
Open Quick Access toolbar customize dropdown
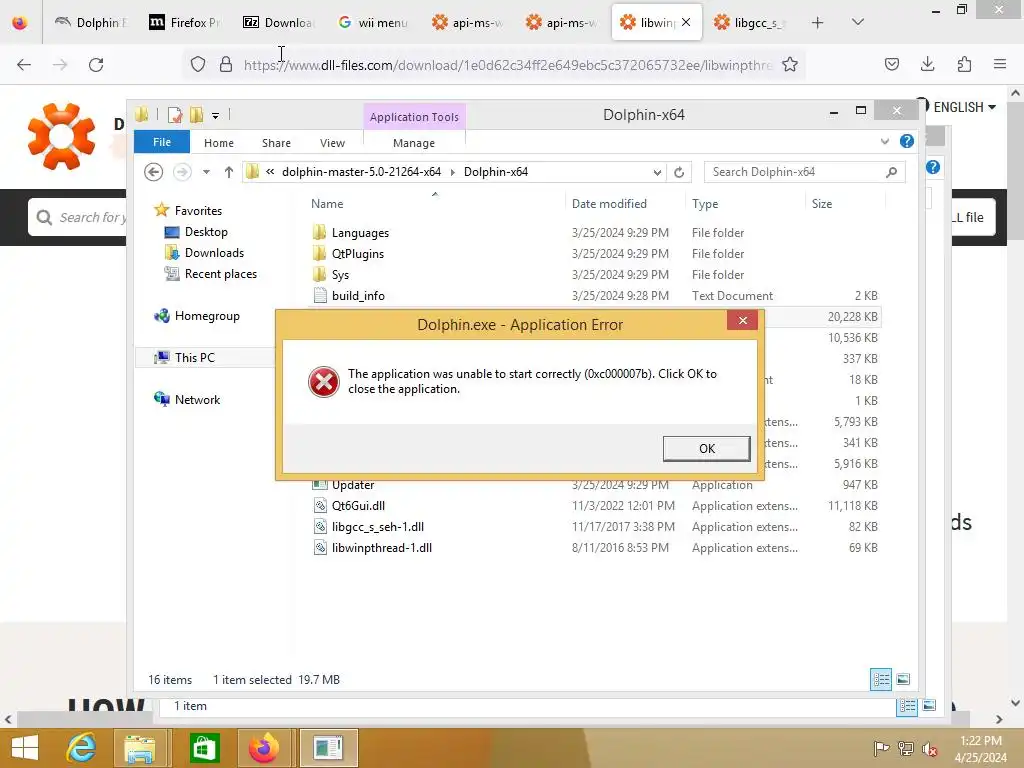point(216,116)
